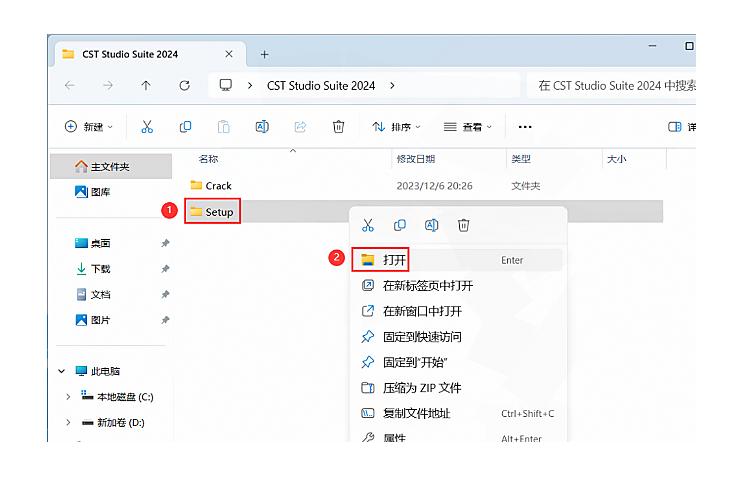
Task: Open the See more ellipsis menu
Action: tap(525, 126)
